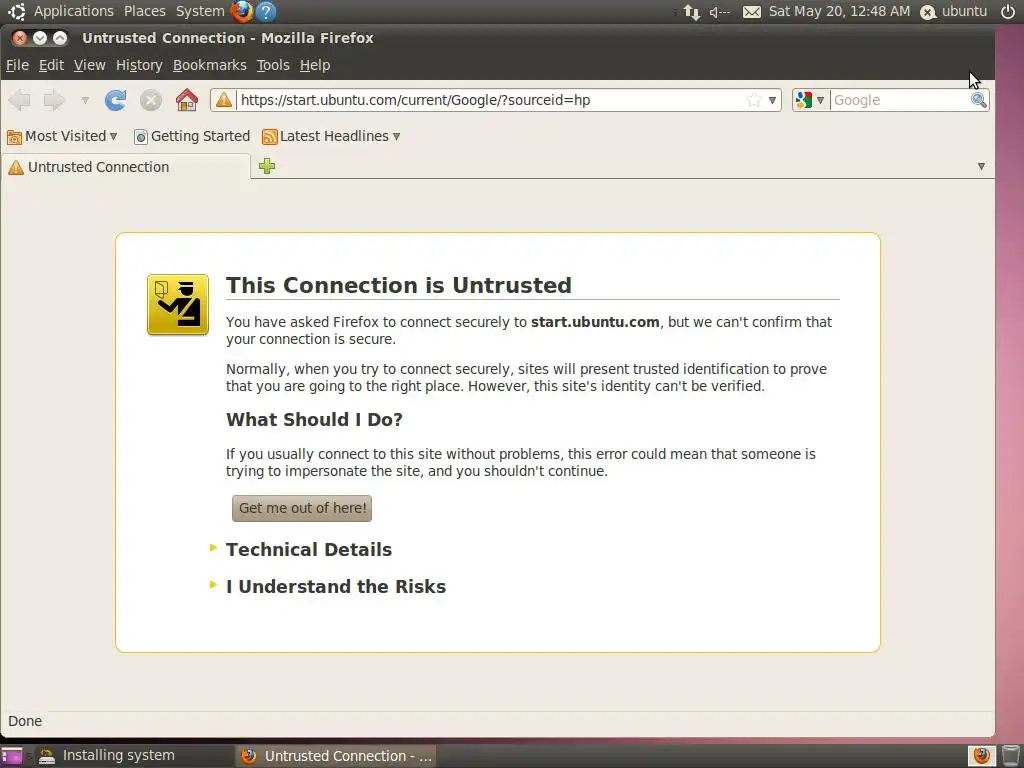Reload the current page
The width and height of the screenshot is (1024, 768).
coord(116,100)
